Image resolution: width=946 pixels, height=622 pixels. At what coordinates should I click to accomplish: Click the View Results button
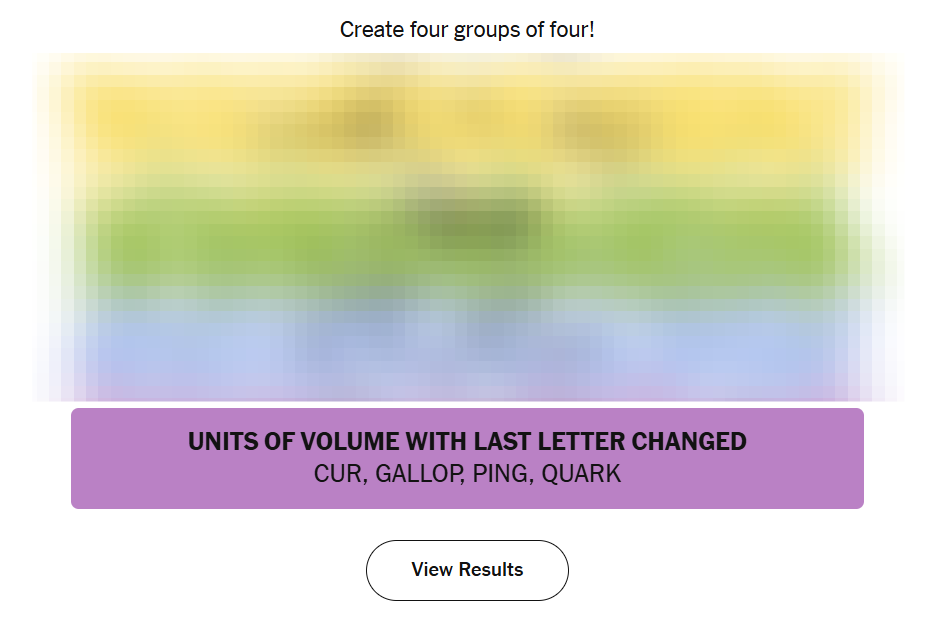[467, 570]
